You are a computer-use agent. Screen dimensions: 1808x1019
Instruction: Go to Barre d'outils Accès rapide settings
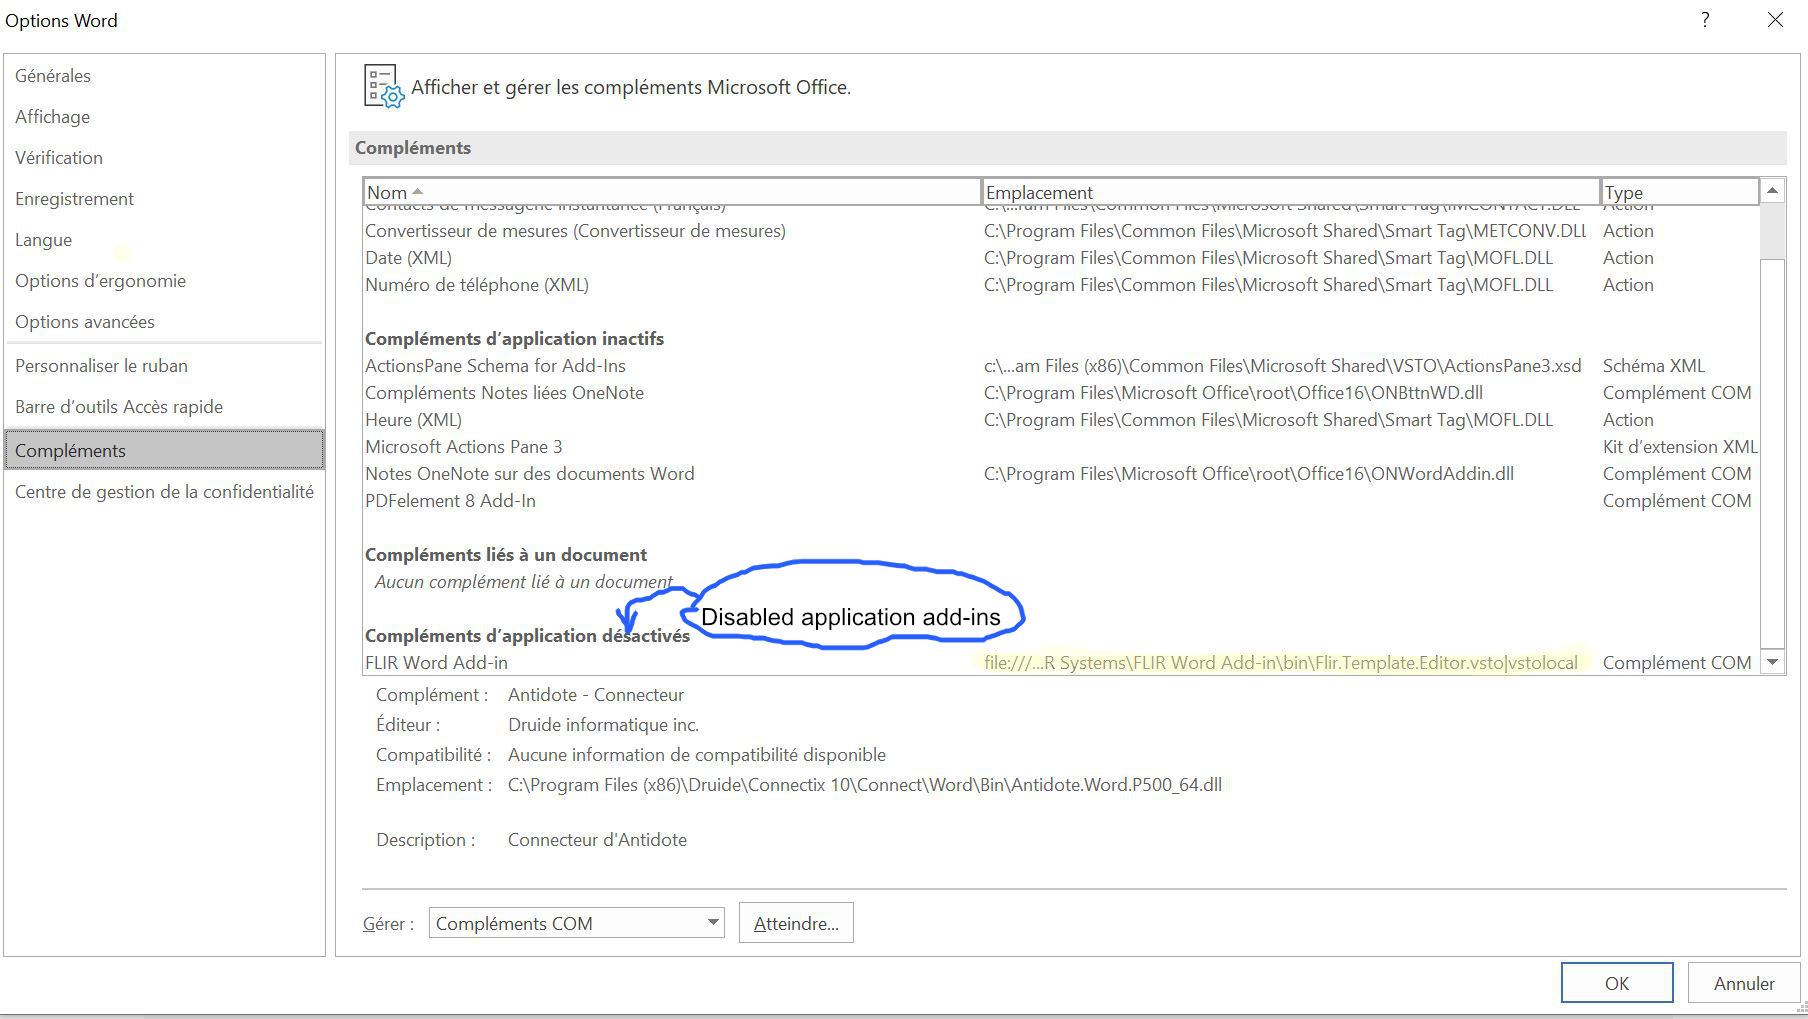point(118,406)
